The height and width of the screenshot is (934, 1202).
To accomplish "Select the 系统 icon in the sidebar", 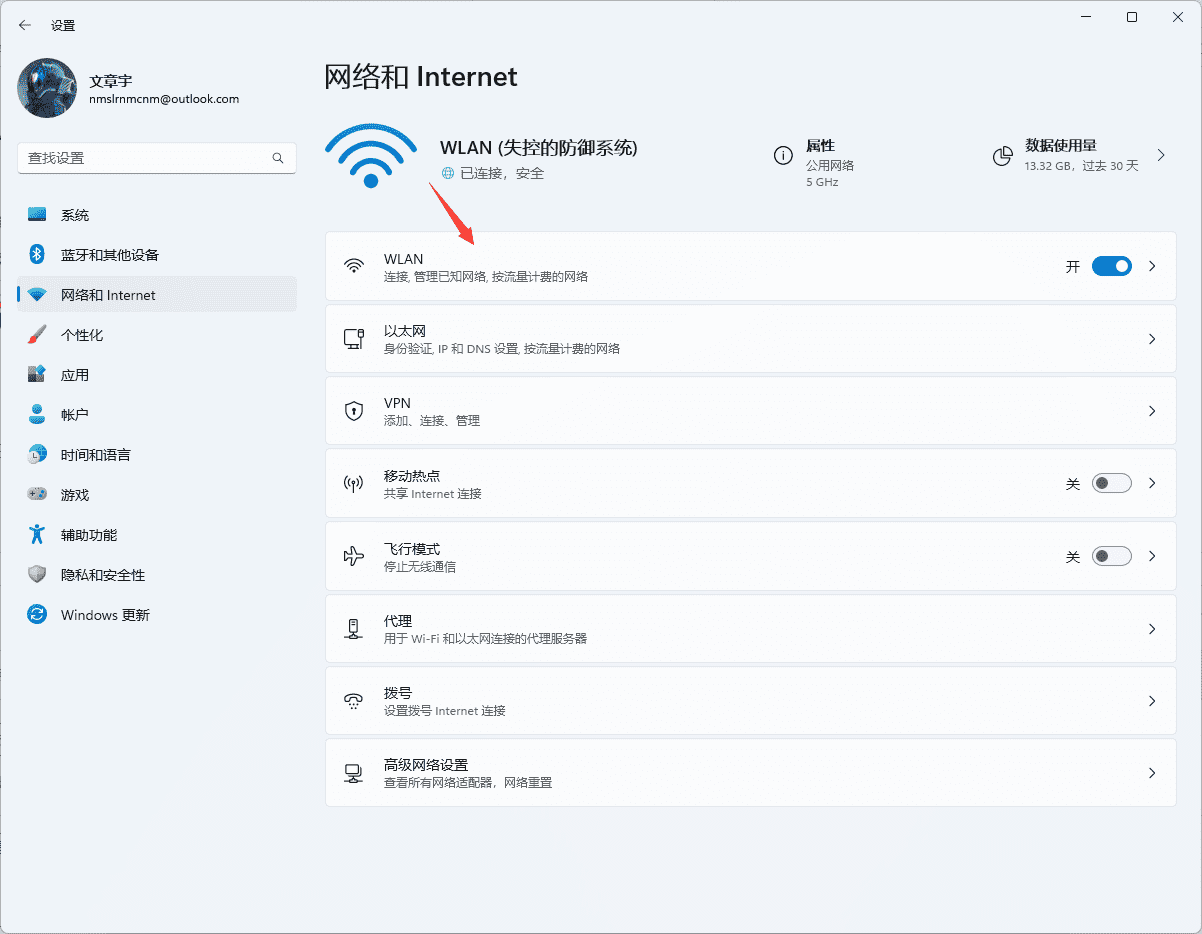I will [x=36, y=214].
